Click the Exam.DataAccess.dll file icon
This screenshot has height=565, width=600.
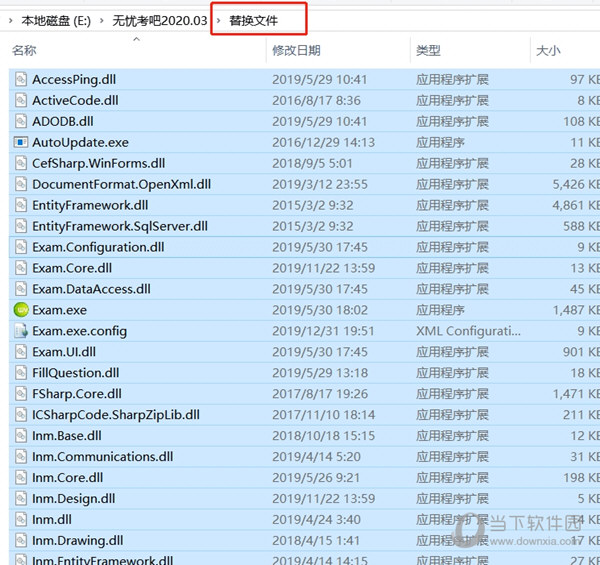pyautogui.click(x=21, y=289)
